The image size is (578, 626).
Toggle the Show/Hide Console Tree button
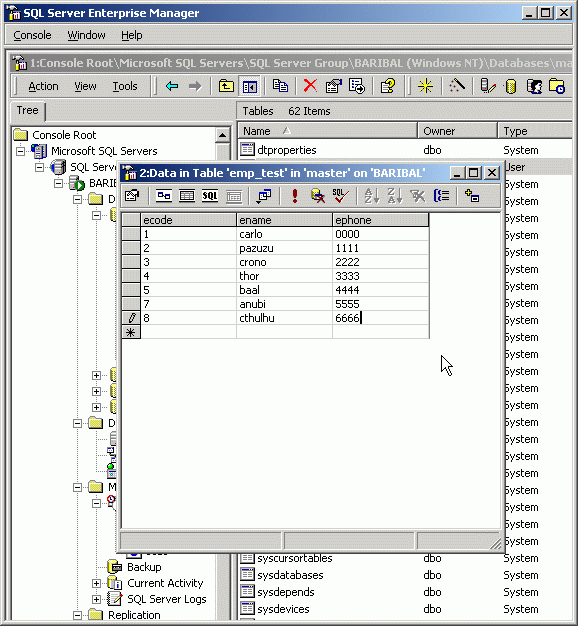pyautogui.click(x=250, y=86)
